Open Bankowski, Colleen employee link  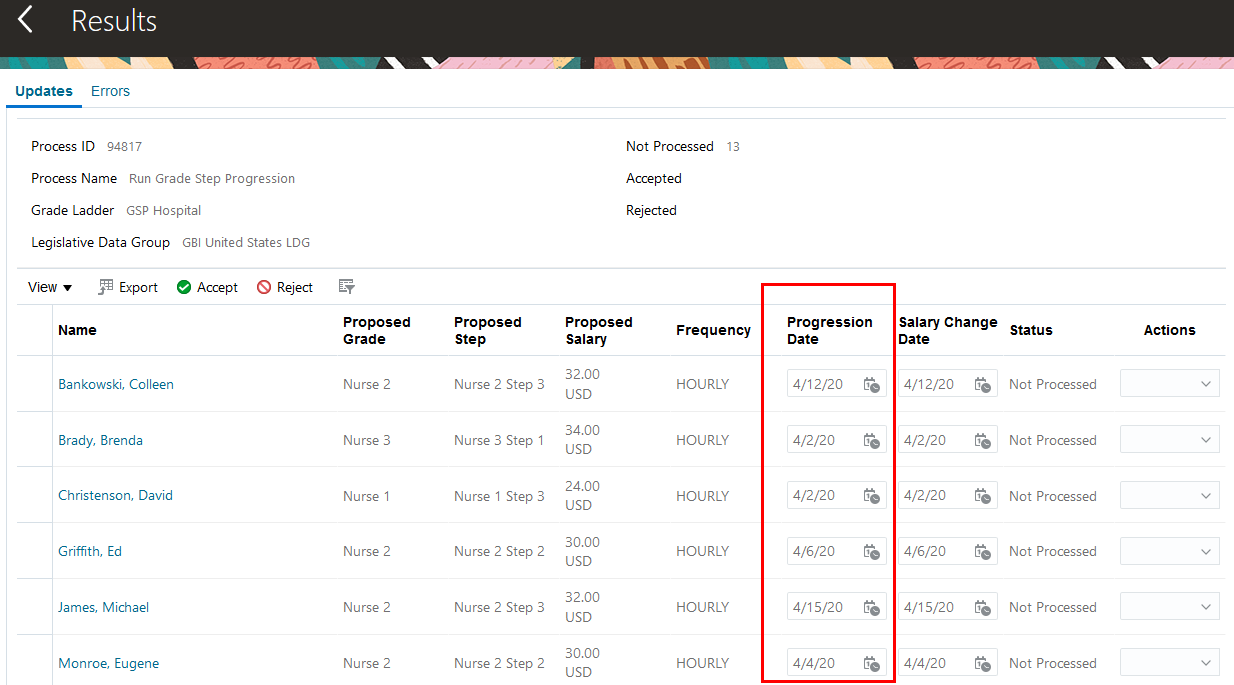[116, 384]
